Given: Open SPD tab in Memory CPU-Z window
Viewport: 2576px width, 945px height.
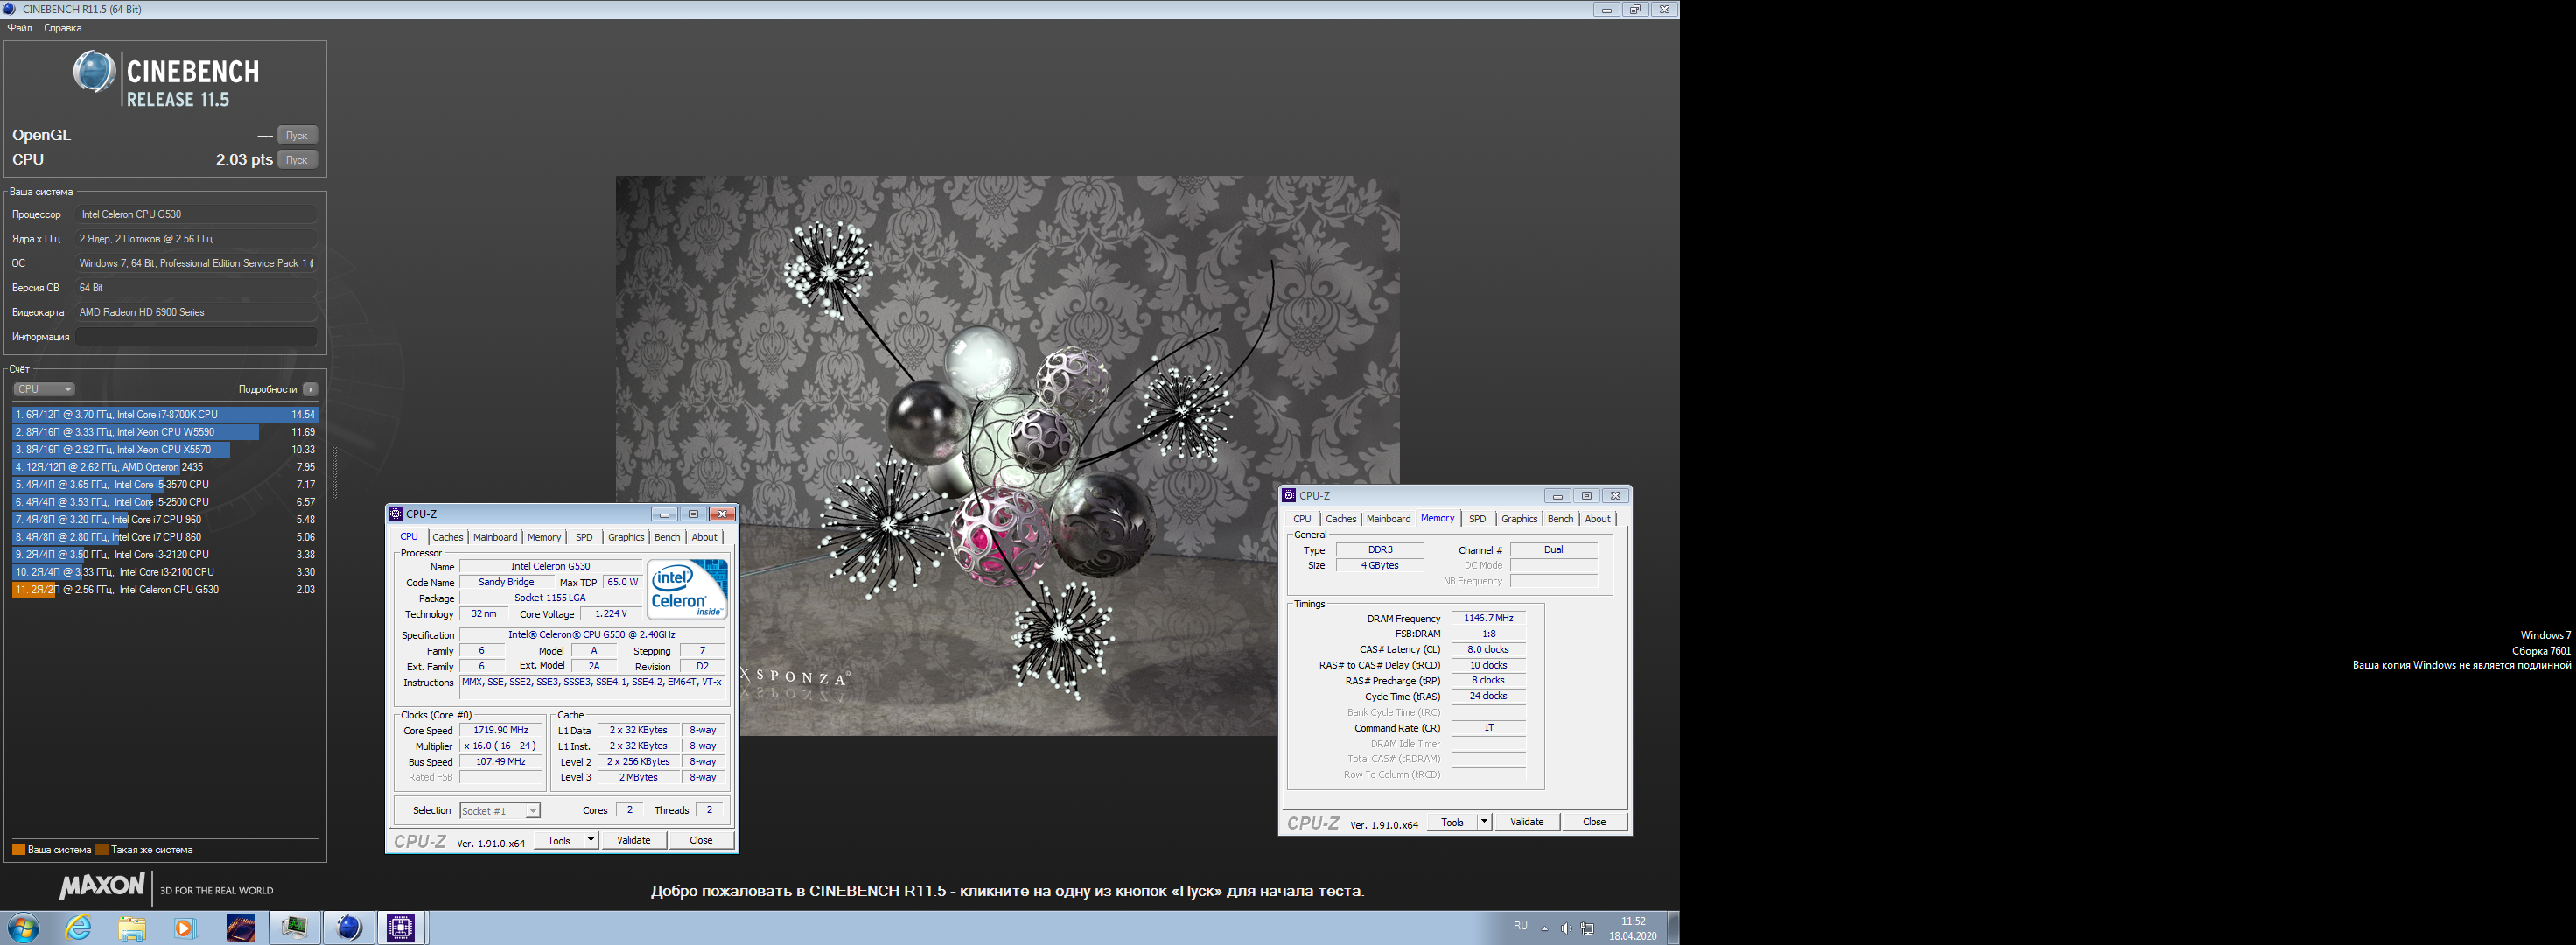Looking at the screenshot, I should [x=1477, y=519].
